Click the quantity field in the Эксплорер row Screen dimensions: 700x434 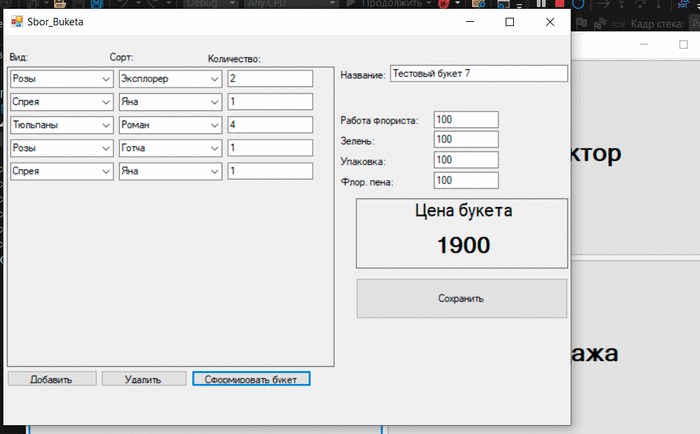270,79
